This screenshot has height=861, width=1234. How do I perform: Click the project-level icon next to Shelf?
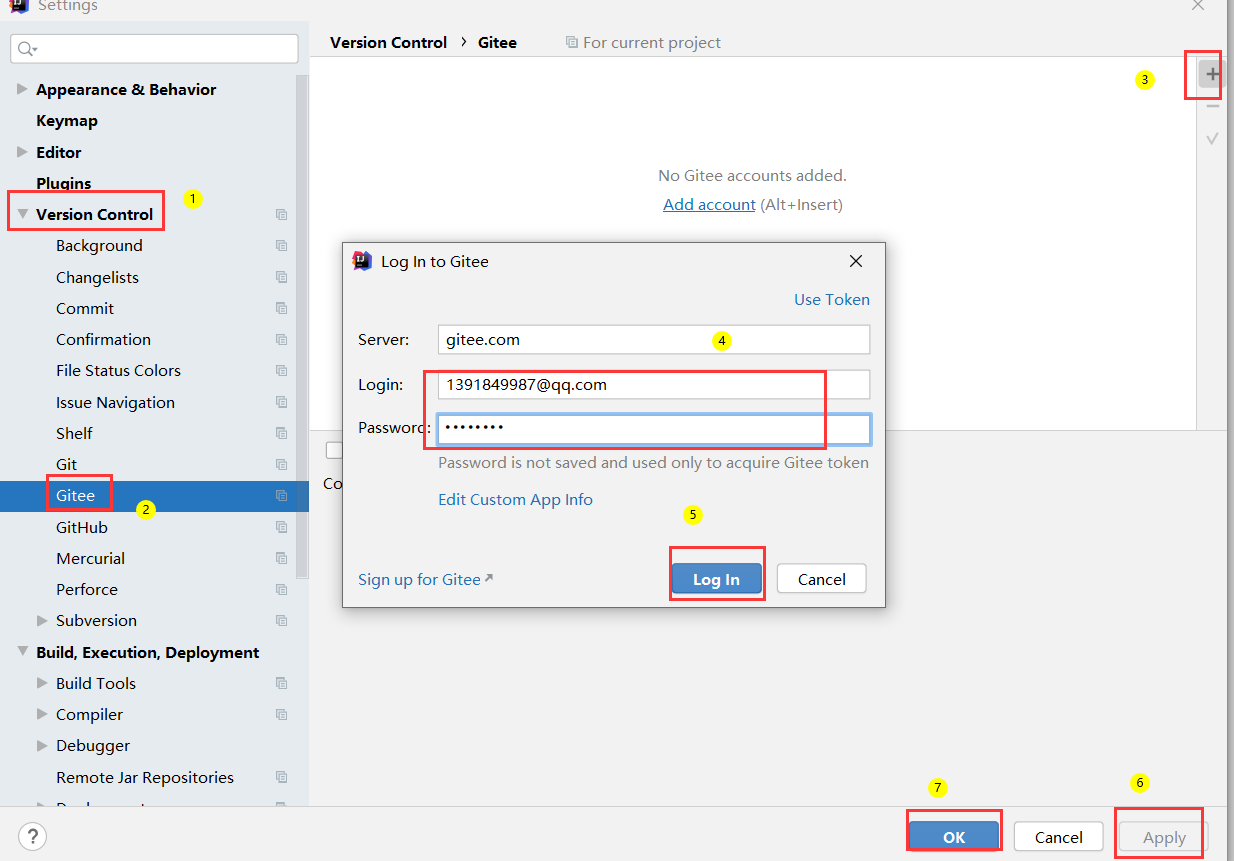coord(281,433)
